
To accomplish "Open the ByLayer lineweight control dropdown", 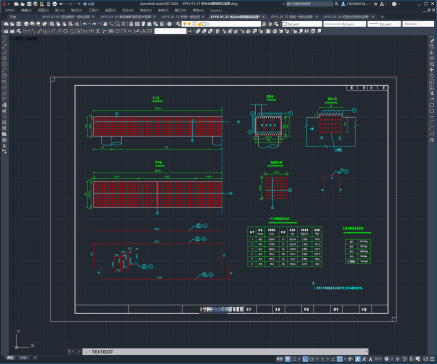I will coord(384,24).
